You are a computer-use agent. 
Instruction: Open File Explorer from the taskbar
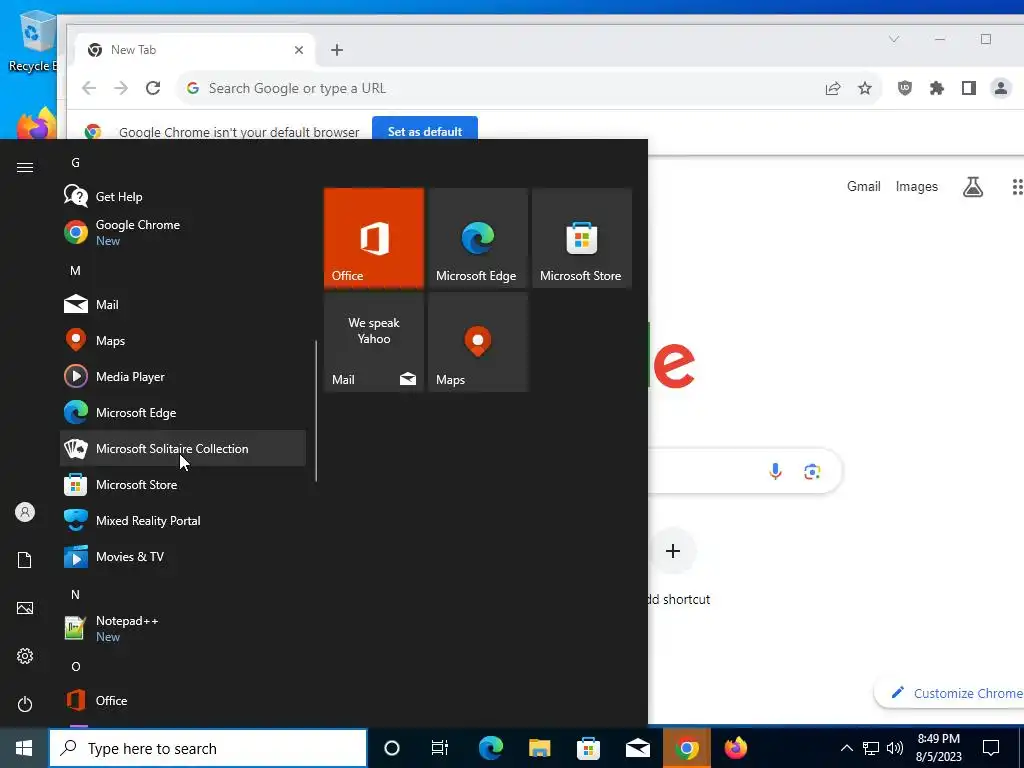coord(539,748)
